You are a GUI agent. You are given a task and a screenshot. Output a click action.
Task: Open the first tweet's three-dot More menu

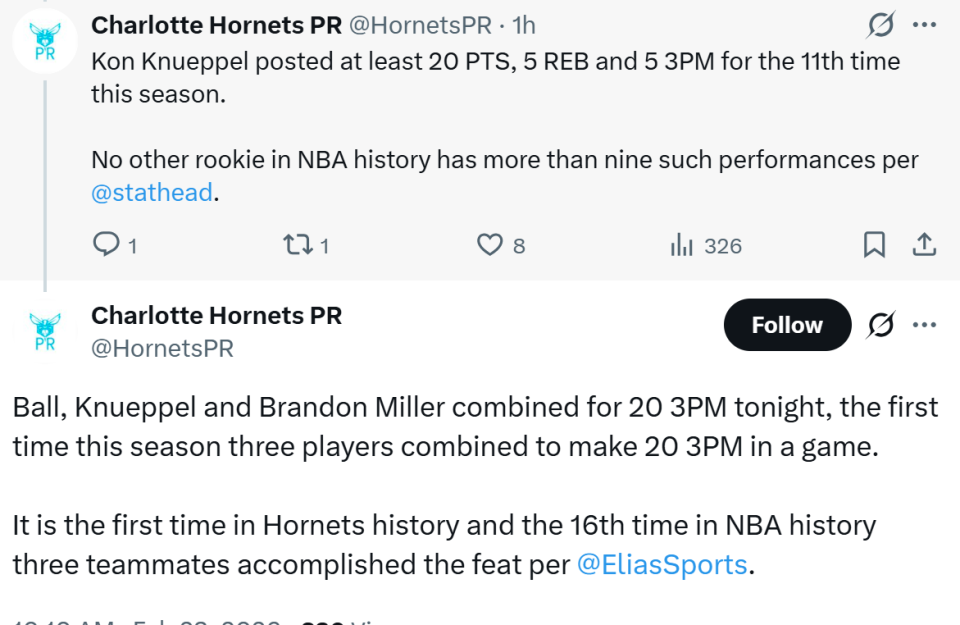[926, 24]
